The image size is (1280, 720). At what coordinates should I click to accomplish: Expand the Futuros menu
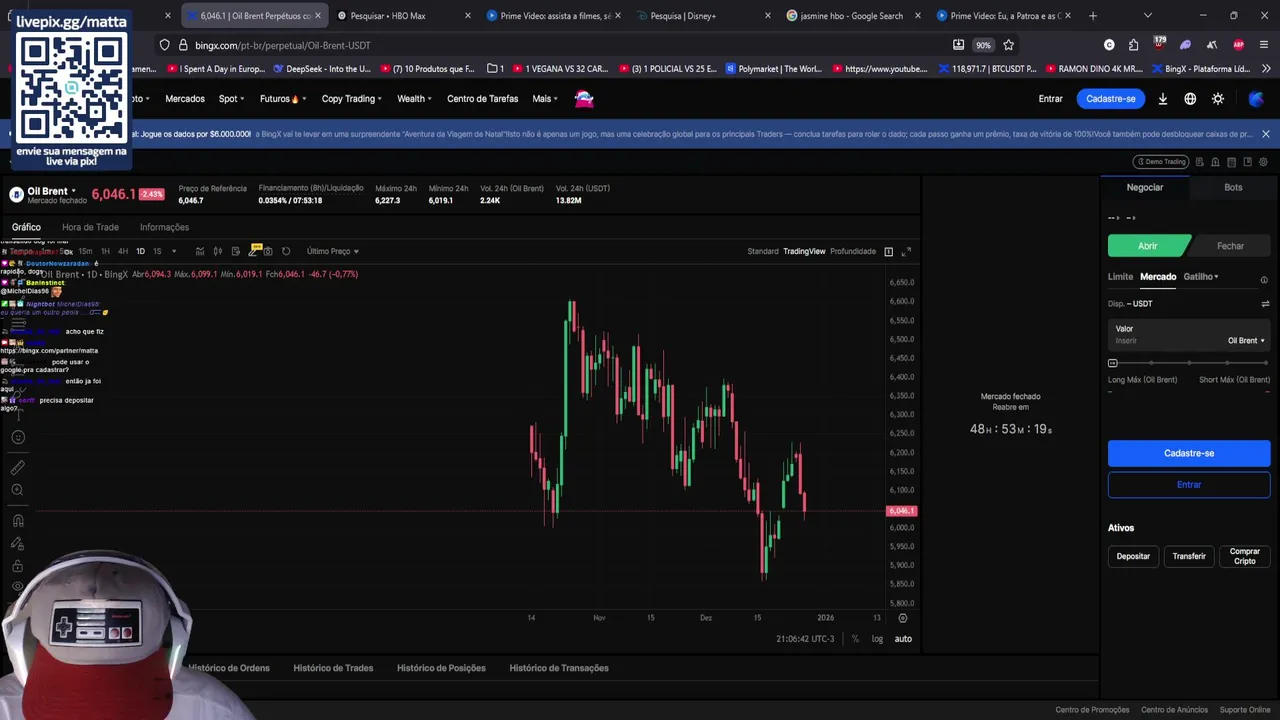click(x=283, y=99)
